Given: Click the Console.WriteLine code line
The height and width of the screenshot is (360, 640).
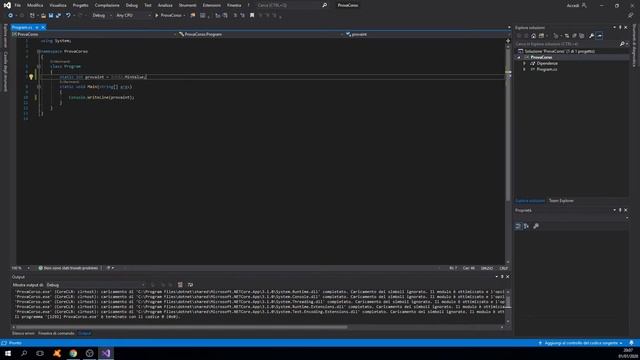Looking at the screenshot, I should pos(101,98).
